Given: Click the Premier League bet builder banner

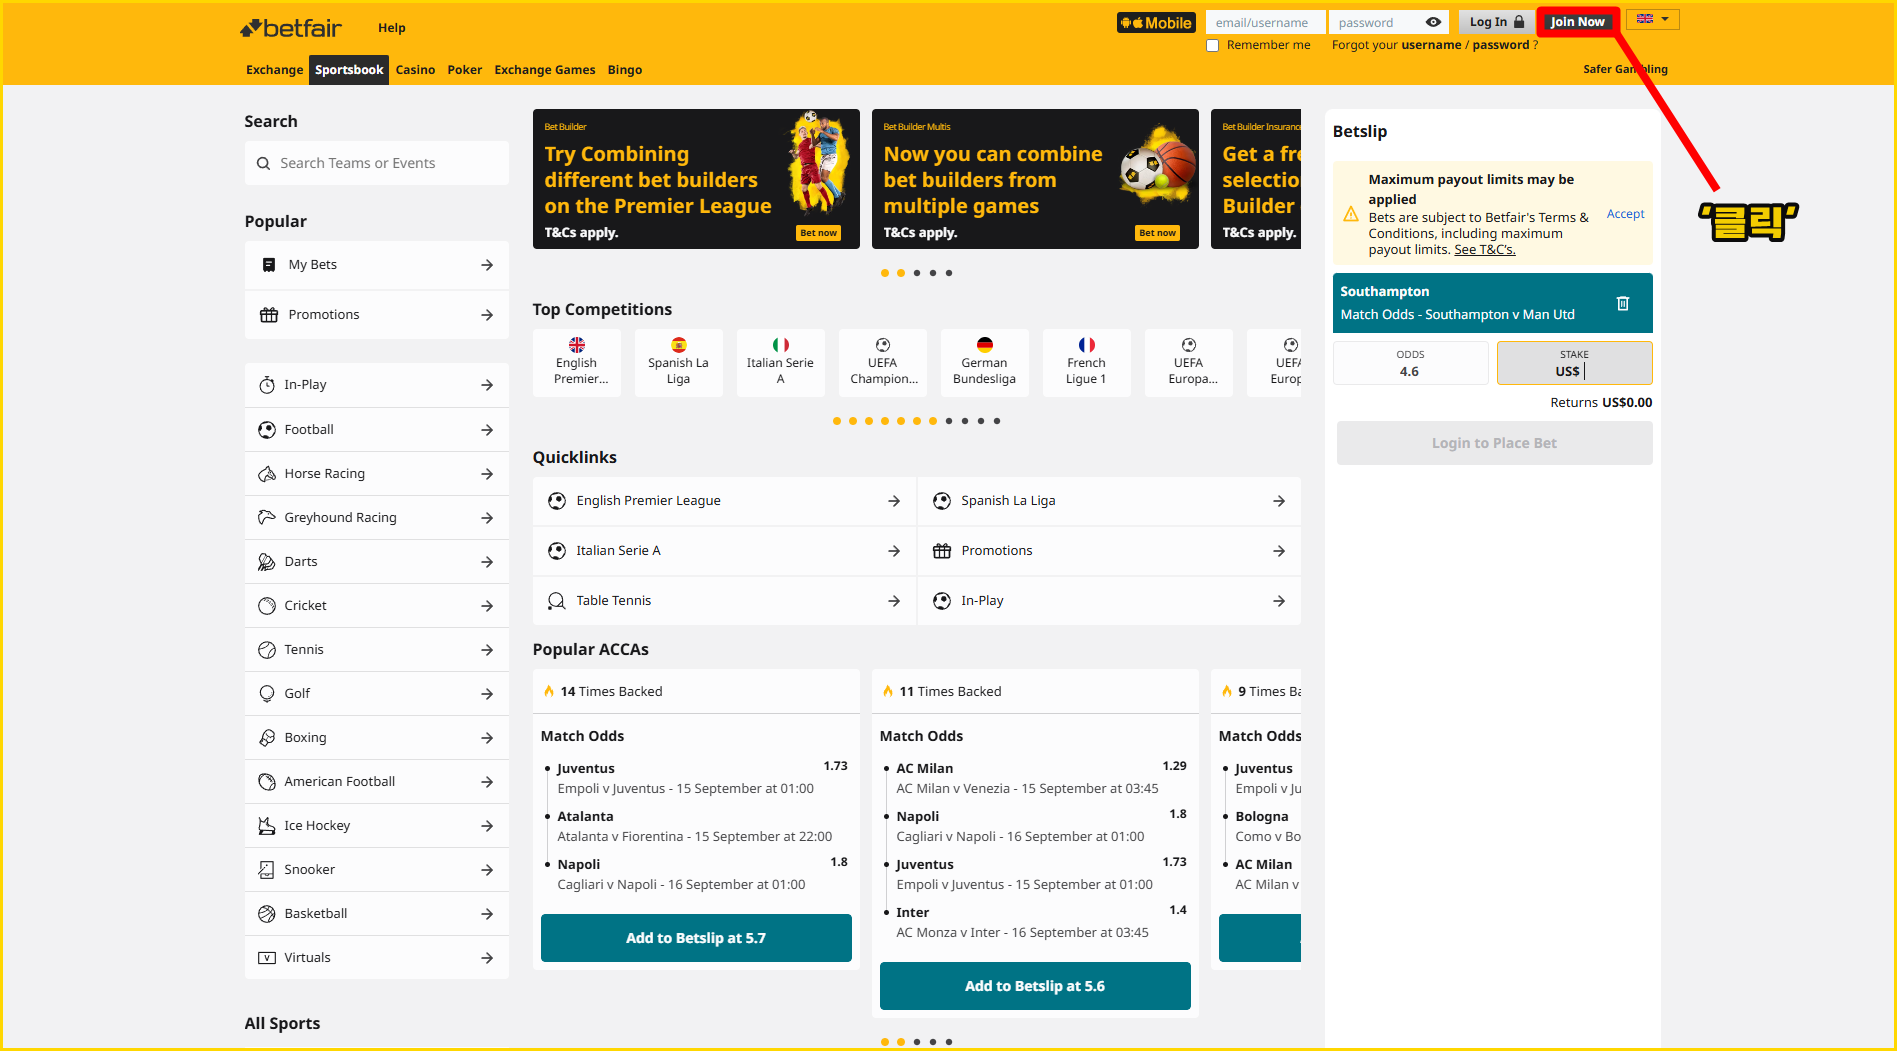Looking at the screenshot, I should (x=696, y=179).
